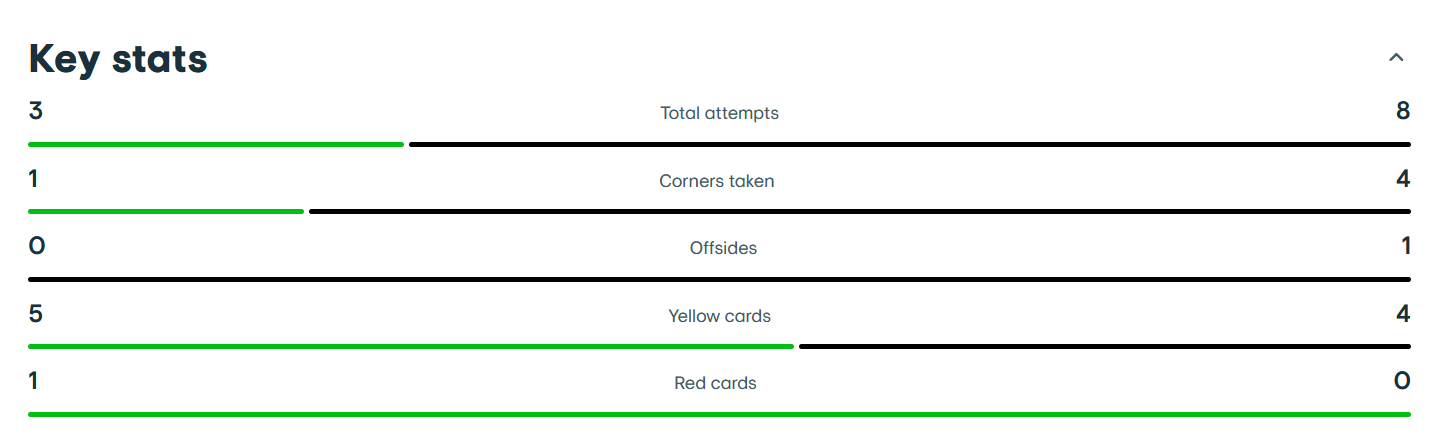Click the black Yellow cards bar segment

point(1105,347)
